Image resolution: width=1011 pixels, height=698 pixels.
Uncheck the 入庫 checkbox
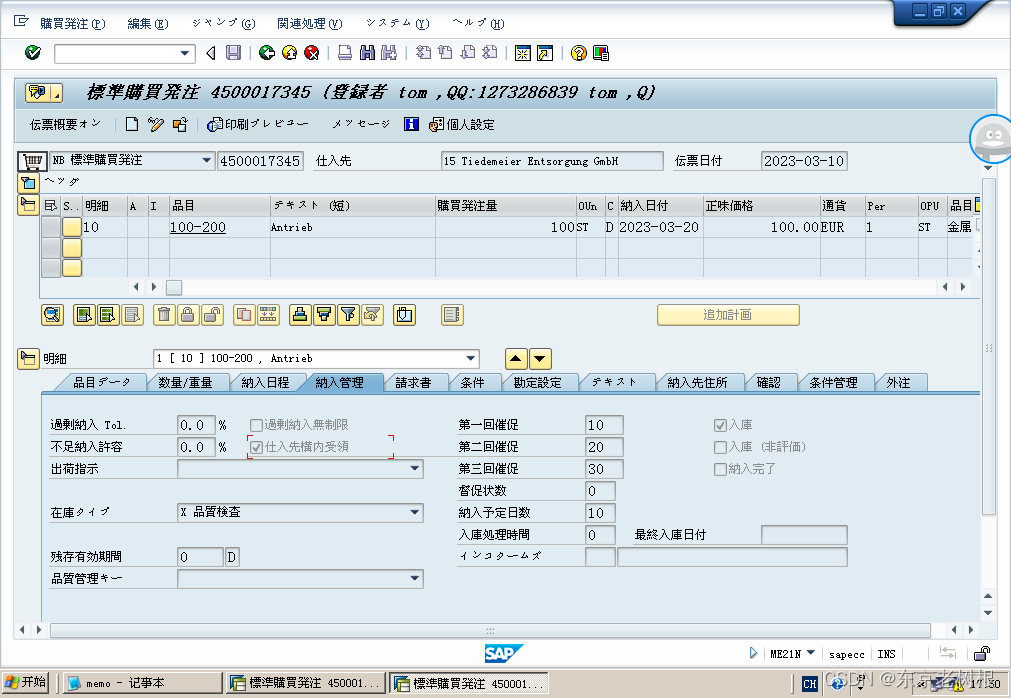pos(718,423)
